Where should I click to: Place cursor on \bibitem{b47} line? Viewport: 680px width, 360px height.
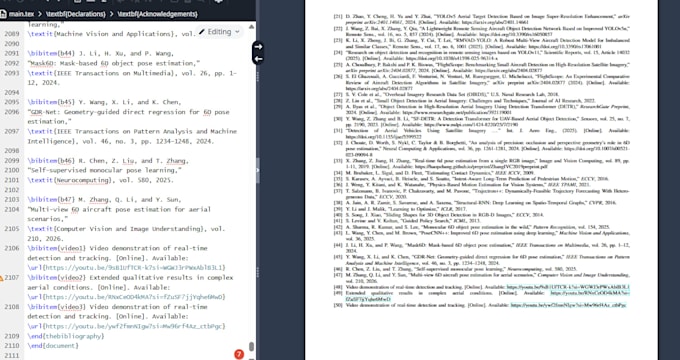coord(104,200)
